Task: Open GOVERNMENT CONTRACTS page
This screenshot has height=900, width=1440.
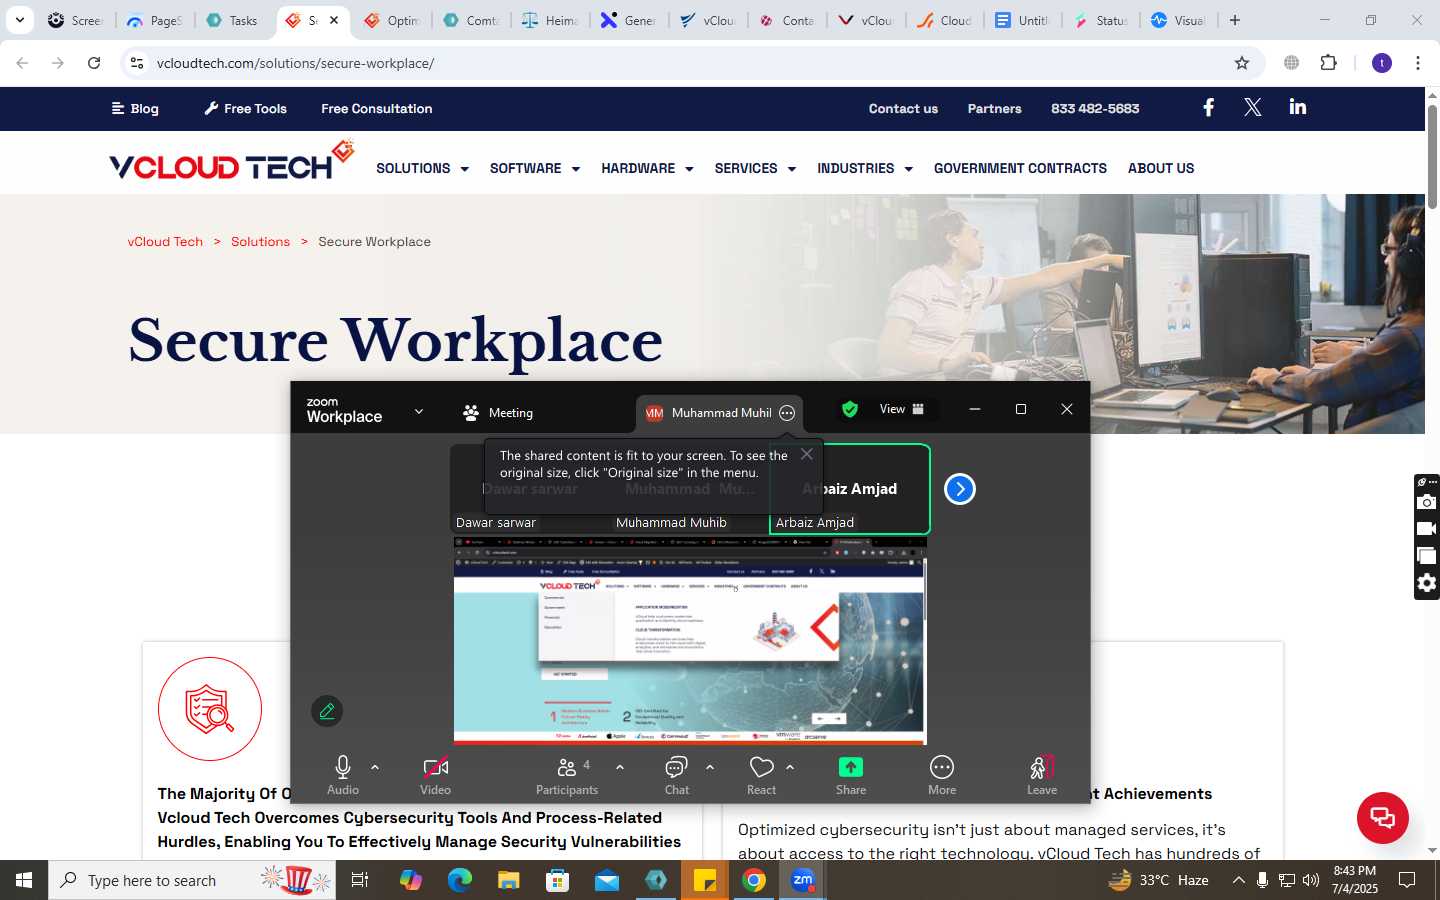Action: [x=1020, y=168]
